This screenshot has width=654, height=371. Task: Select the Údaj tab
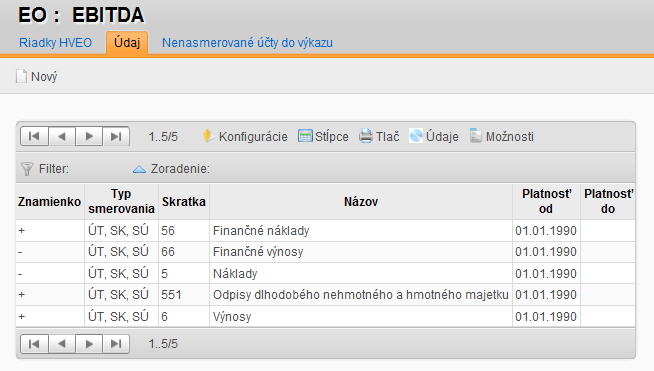pos(127,43)
